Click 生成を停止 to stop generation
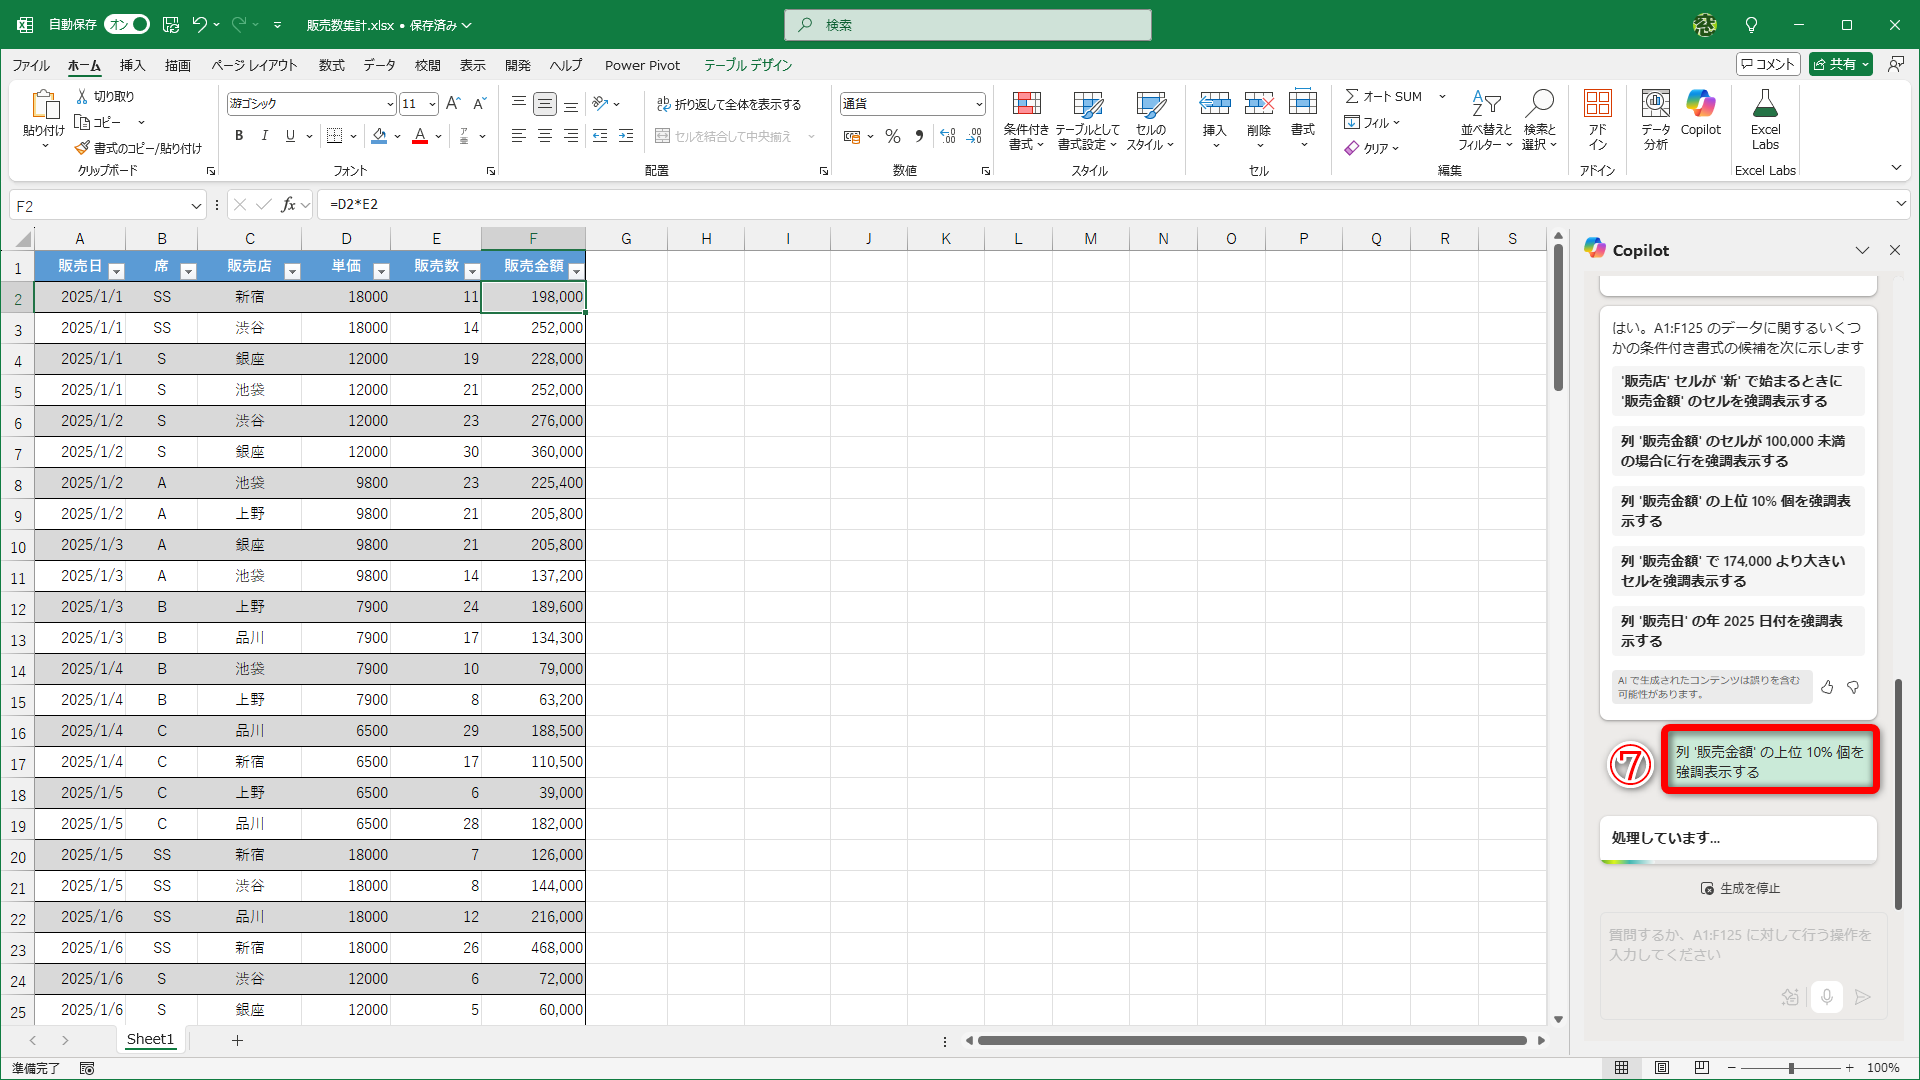The image size is (1920, 1080). pyautogui.click(x=1740, y=888)
